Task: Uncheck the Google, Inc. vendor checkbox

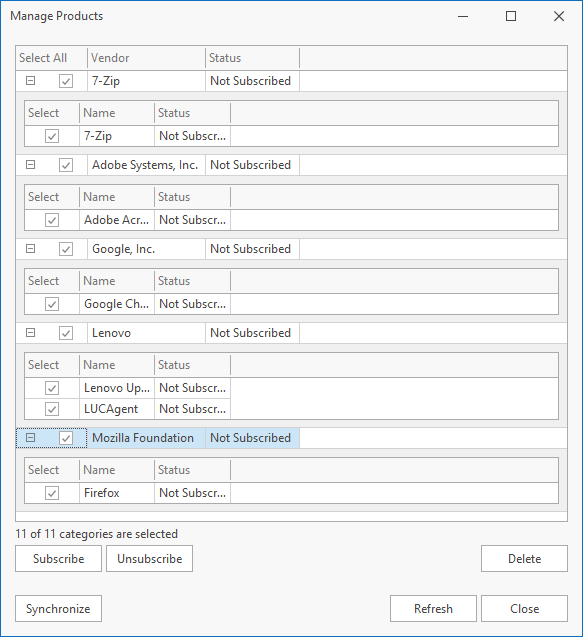Action: (x=66, y=249)
